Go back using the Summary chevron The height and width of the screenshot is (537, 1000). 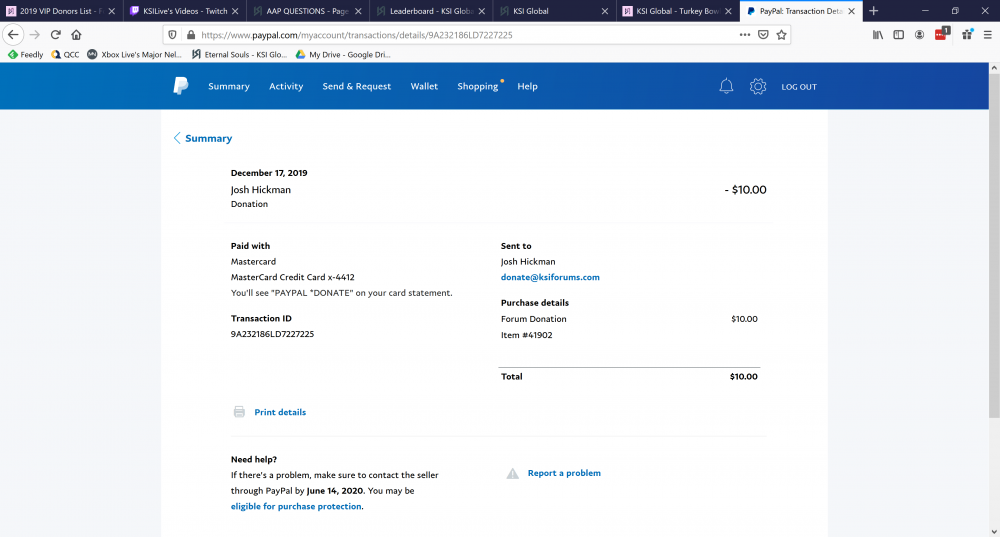tap(178, 138)
